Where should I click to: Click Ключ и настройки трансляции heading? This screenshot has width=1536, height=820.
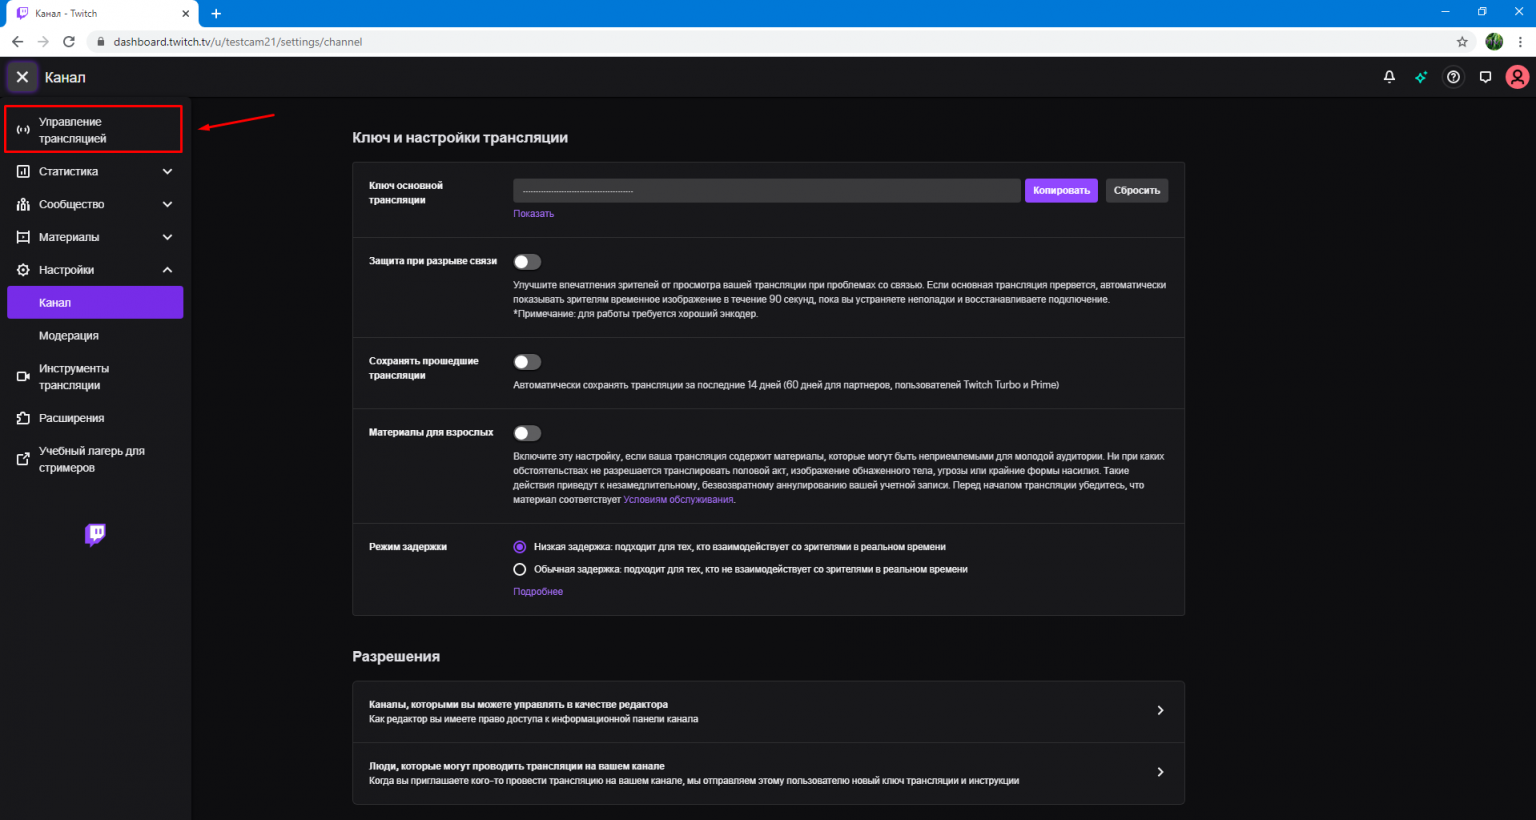tap(460, 138)
